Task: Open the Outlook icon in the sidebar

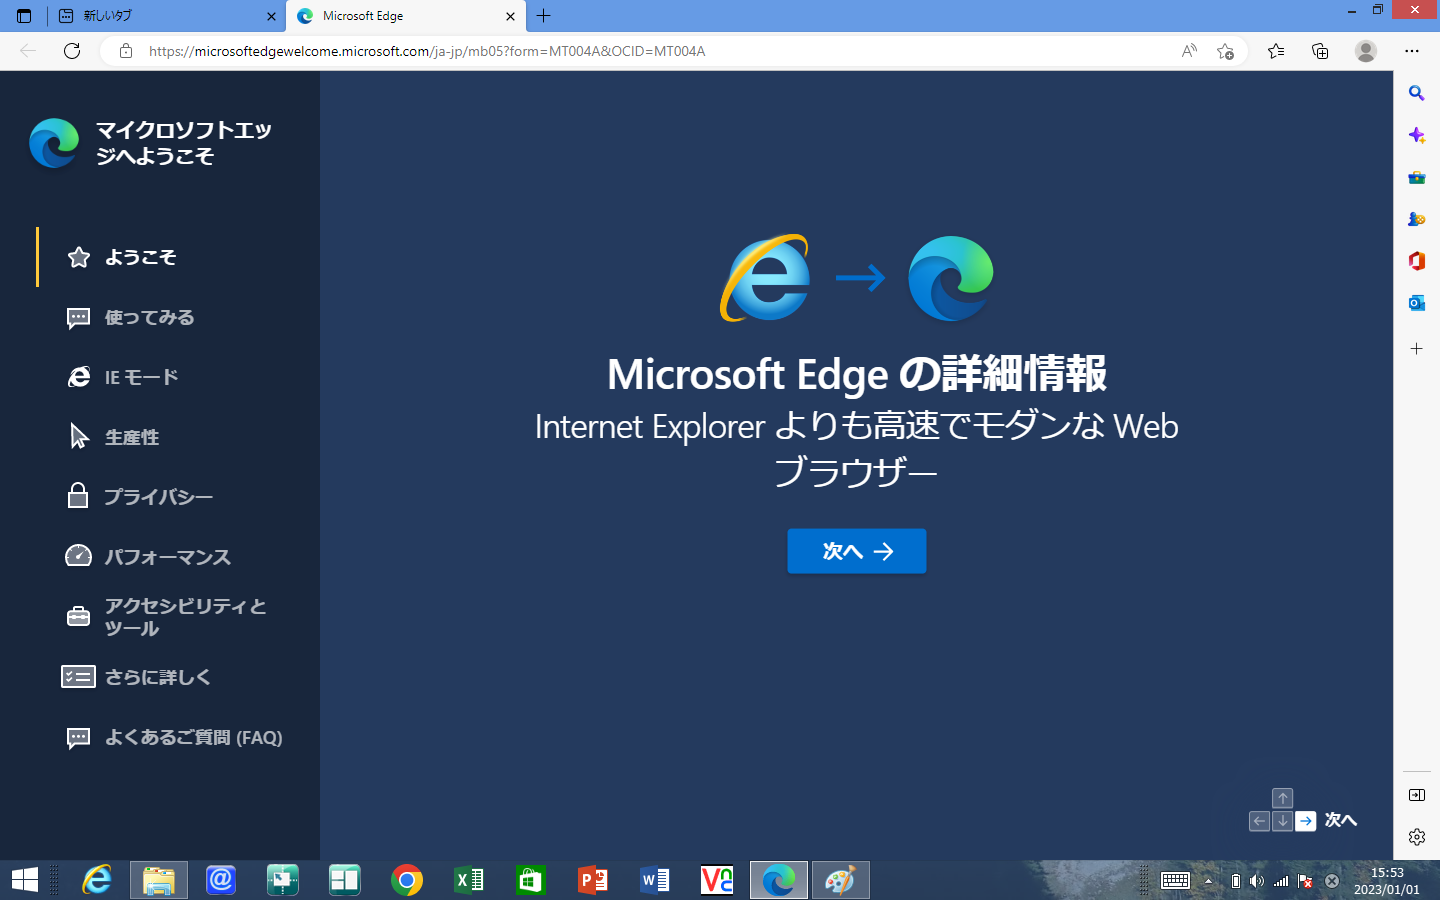Action: pos(1416,303)
